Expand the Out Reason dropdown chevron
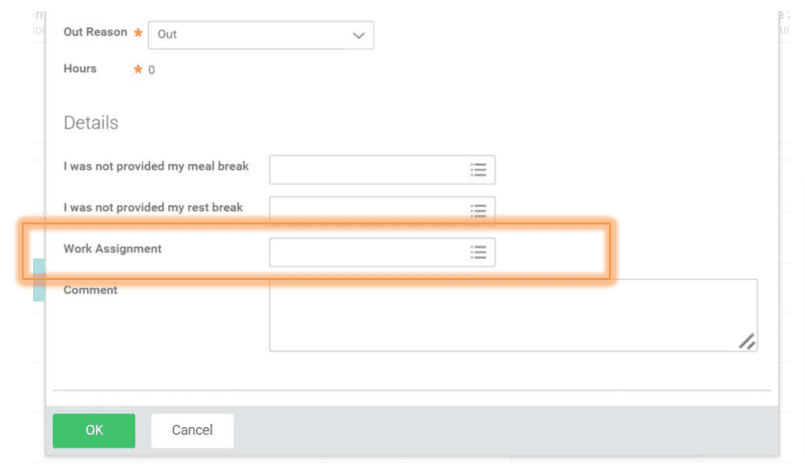The width and height of the screenshot is (805, 476). pos(358,35)
